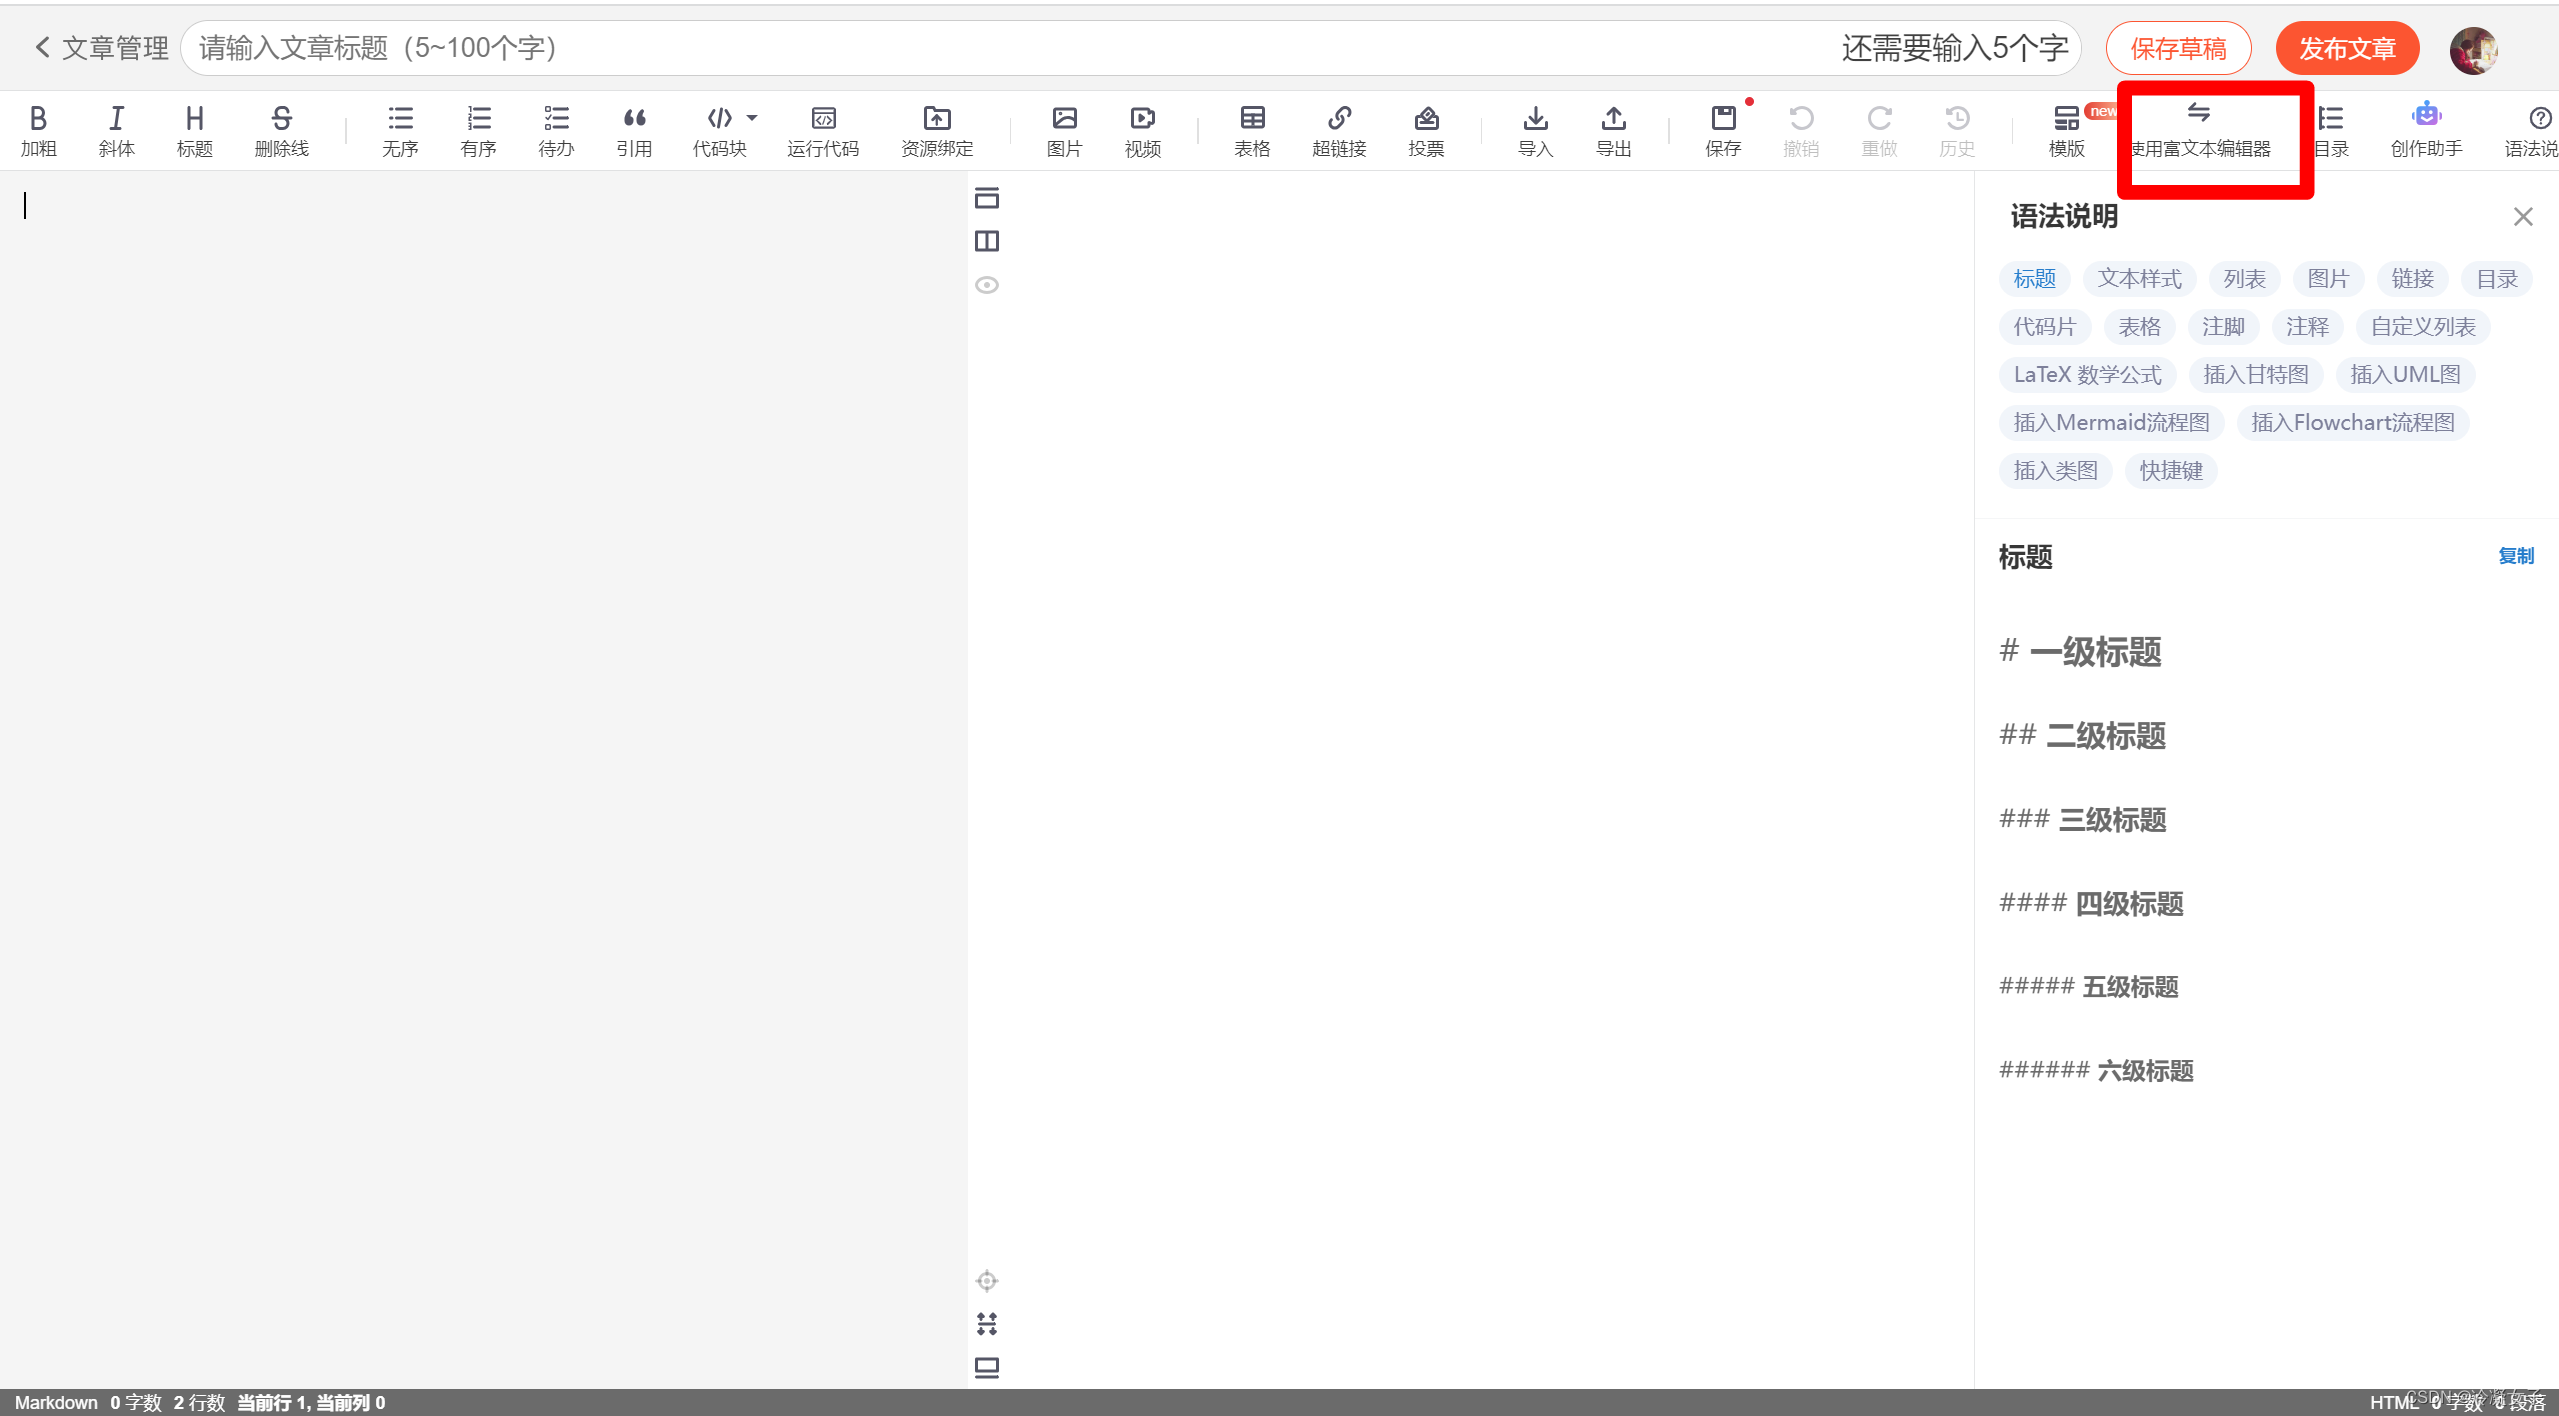
Task: Switch to split two-column view
Action: tap(987, 241)
